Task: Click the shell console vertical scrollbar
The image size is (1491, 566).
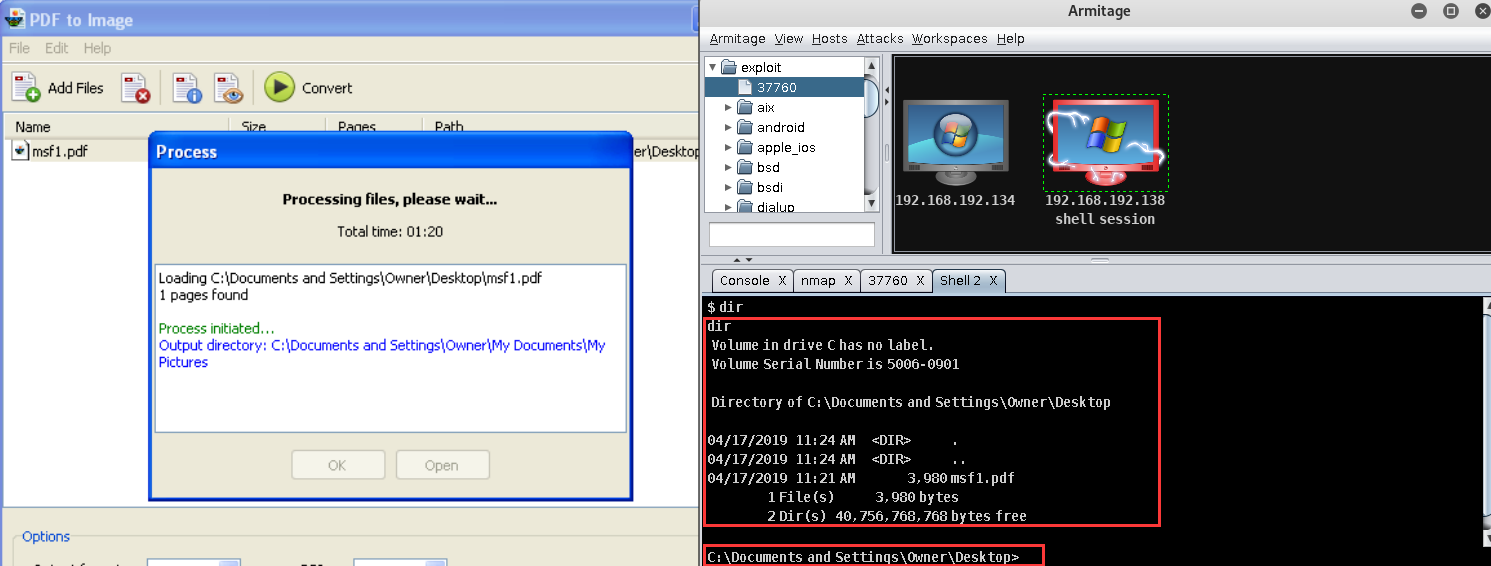Action: click(x=1485, y=420)
